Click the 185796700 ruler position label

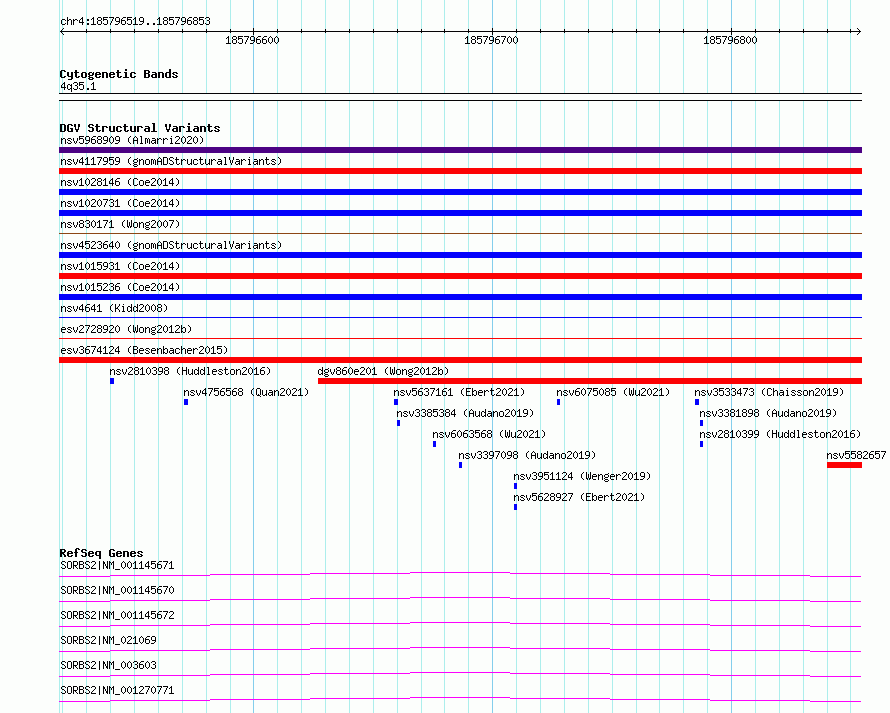pyautogui.click(x=491, y=40)
